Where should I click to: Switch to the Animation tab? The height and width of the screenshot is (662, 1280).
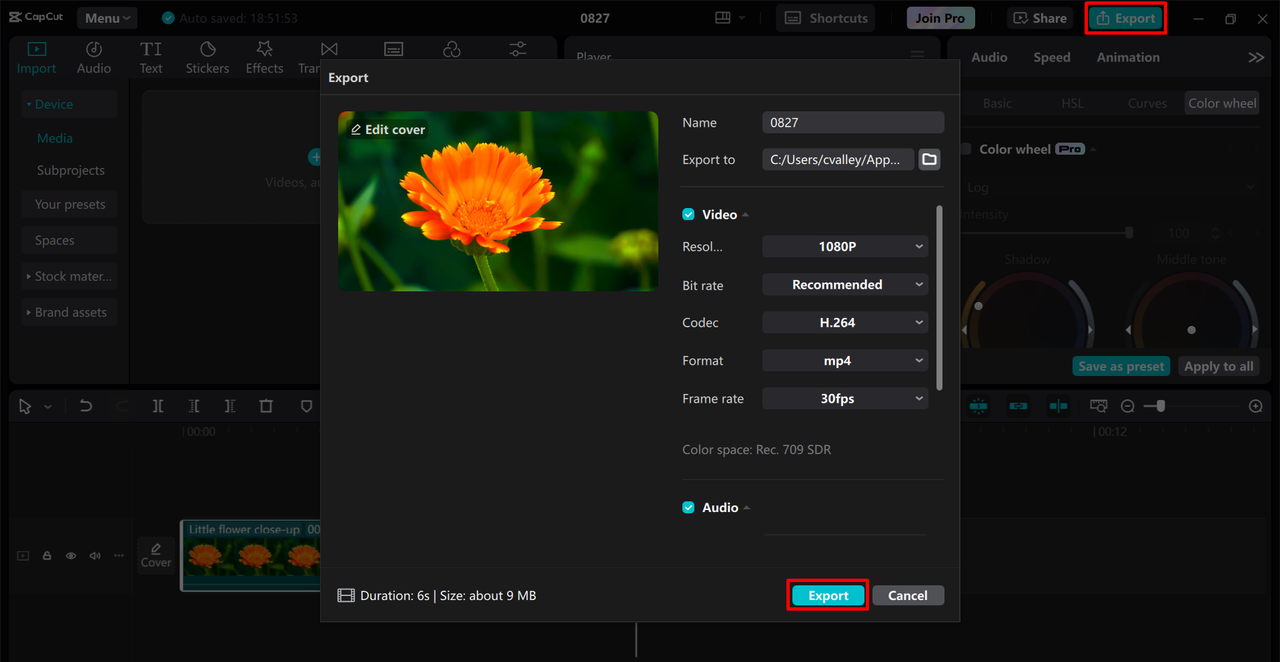pos(1128,58)
